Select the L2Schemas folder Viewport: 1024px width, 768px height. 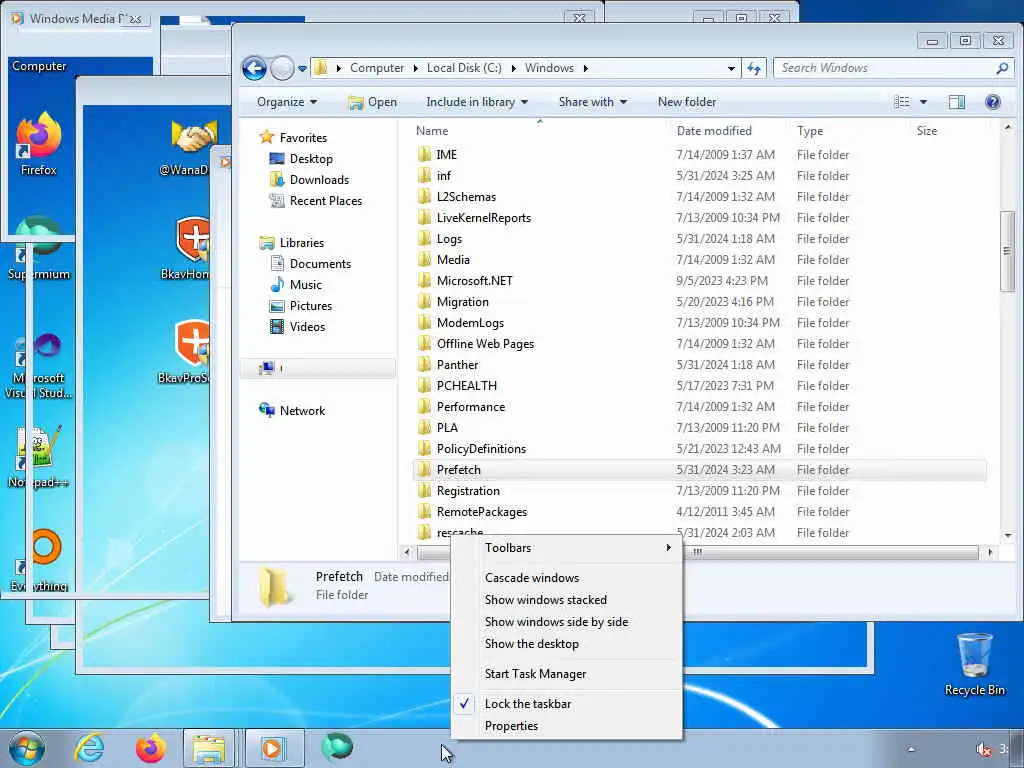click(466, 197)
